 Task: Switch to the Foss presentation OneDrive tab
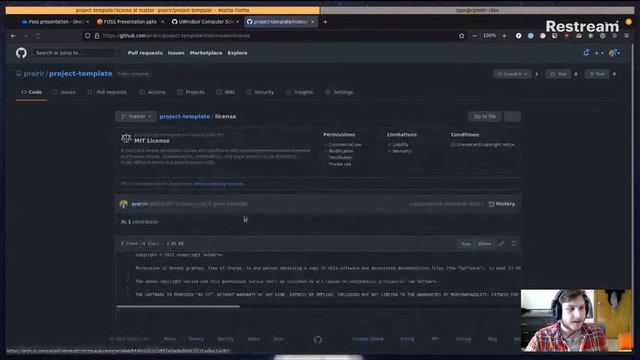(x=55, y=22)
